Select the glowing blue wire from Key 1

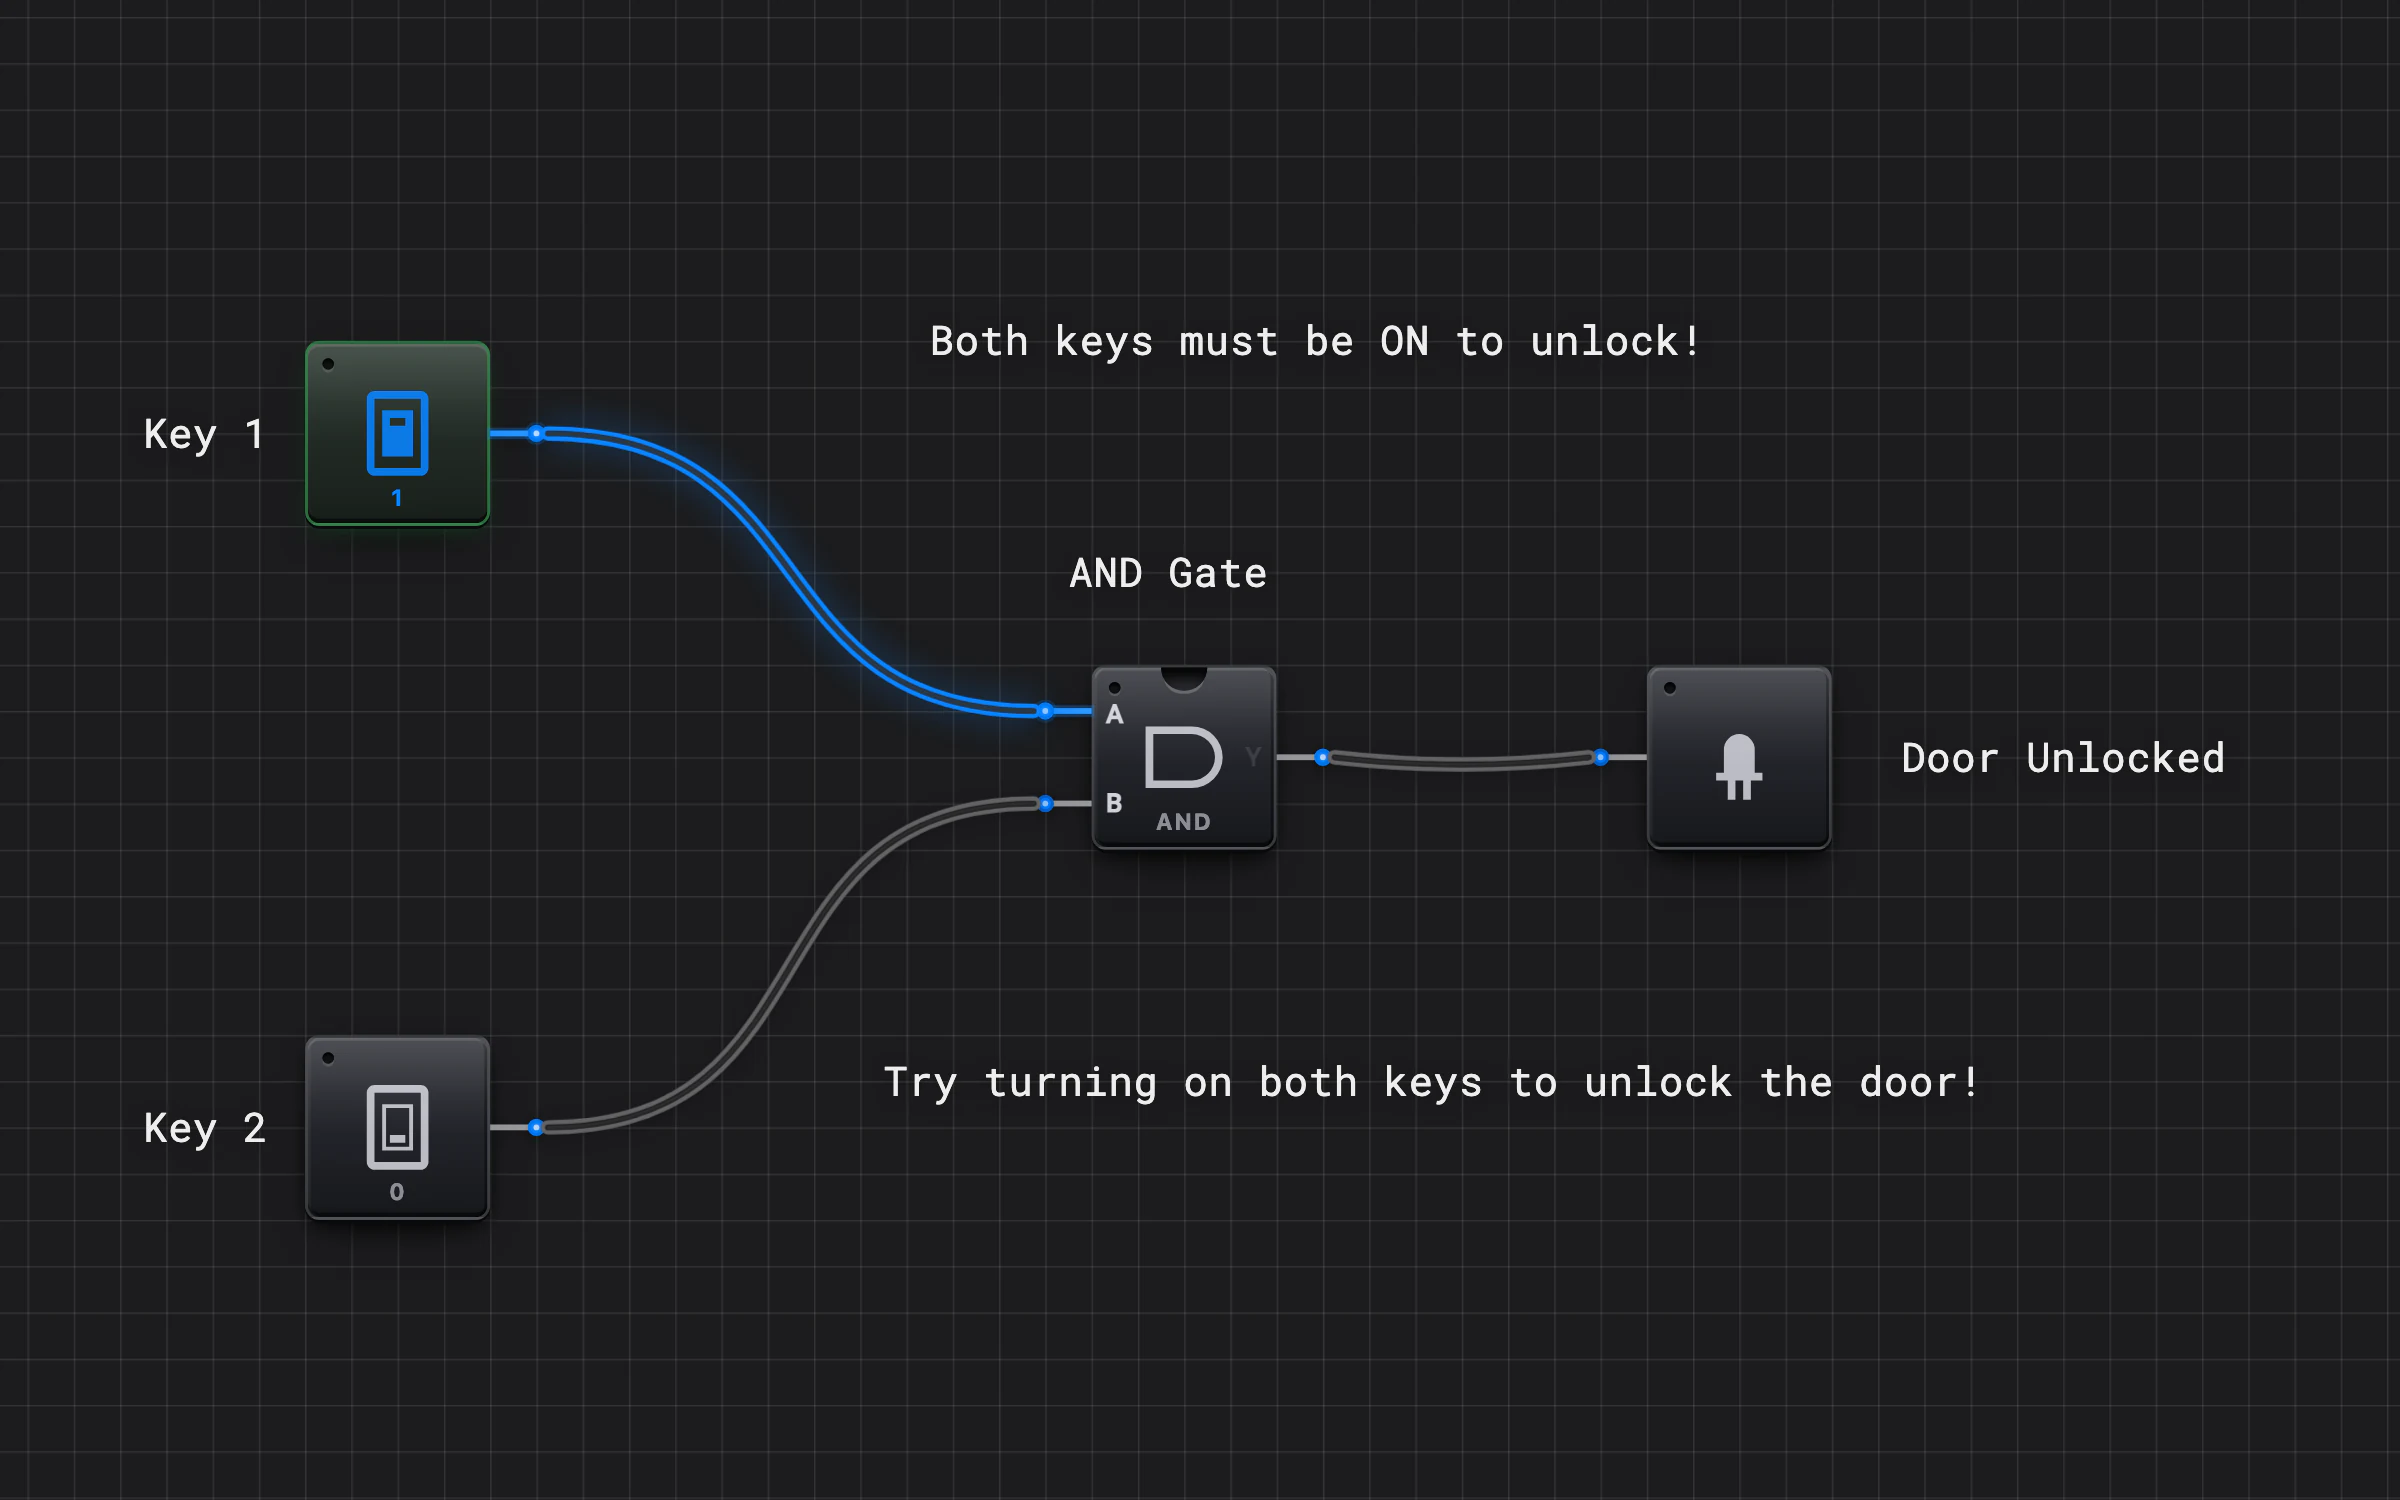coord(790,572)
